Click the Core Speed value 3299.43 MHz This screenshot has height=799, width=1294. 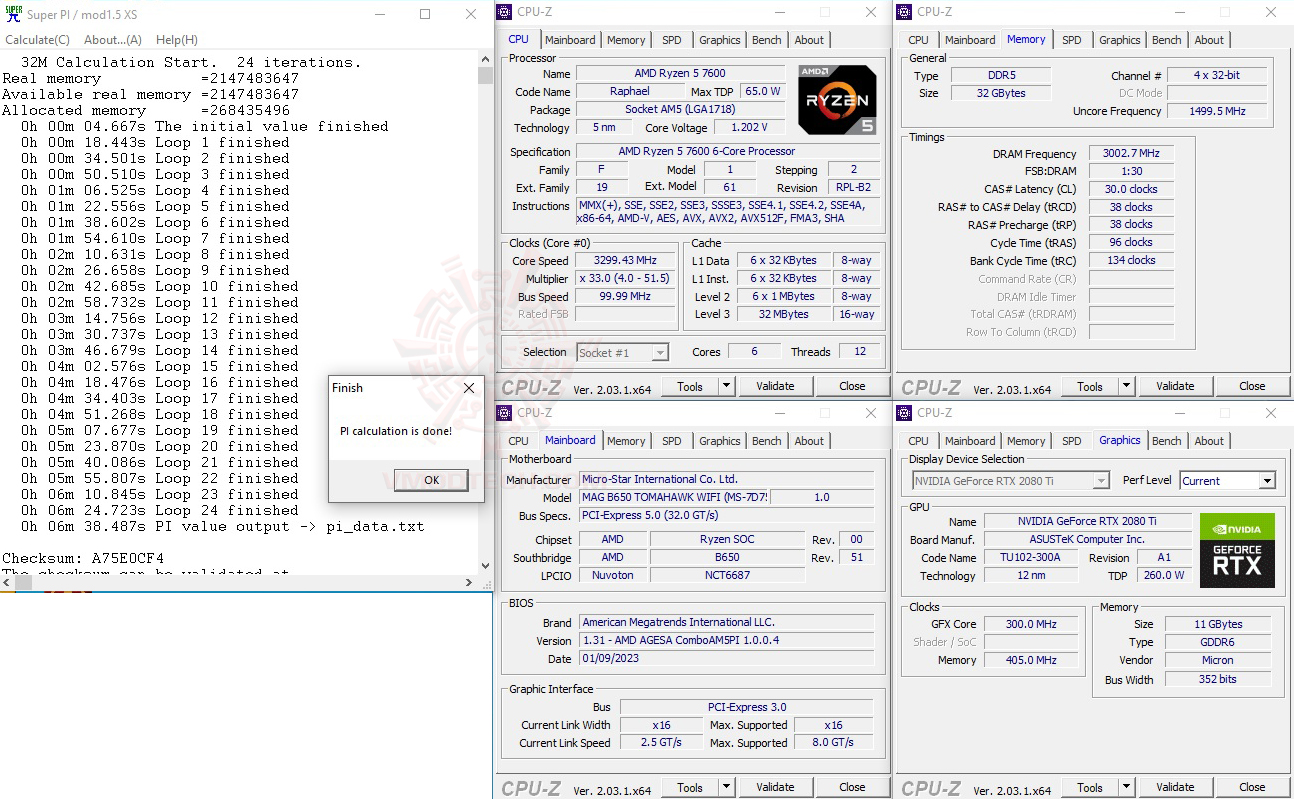point(626,261)
